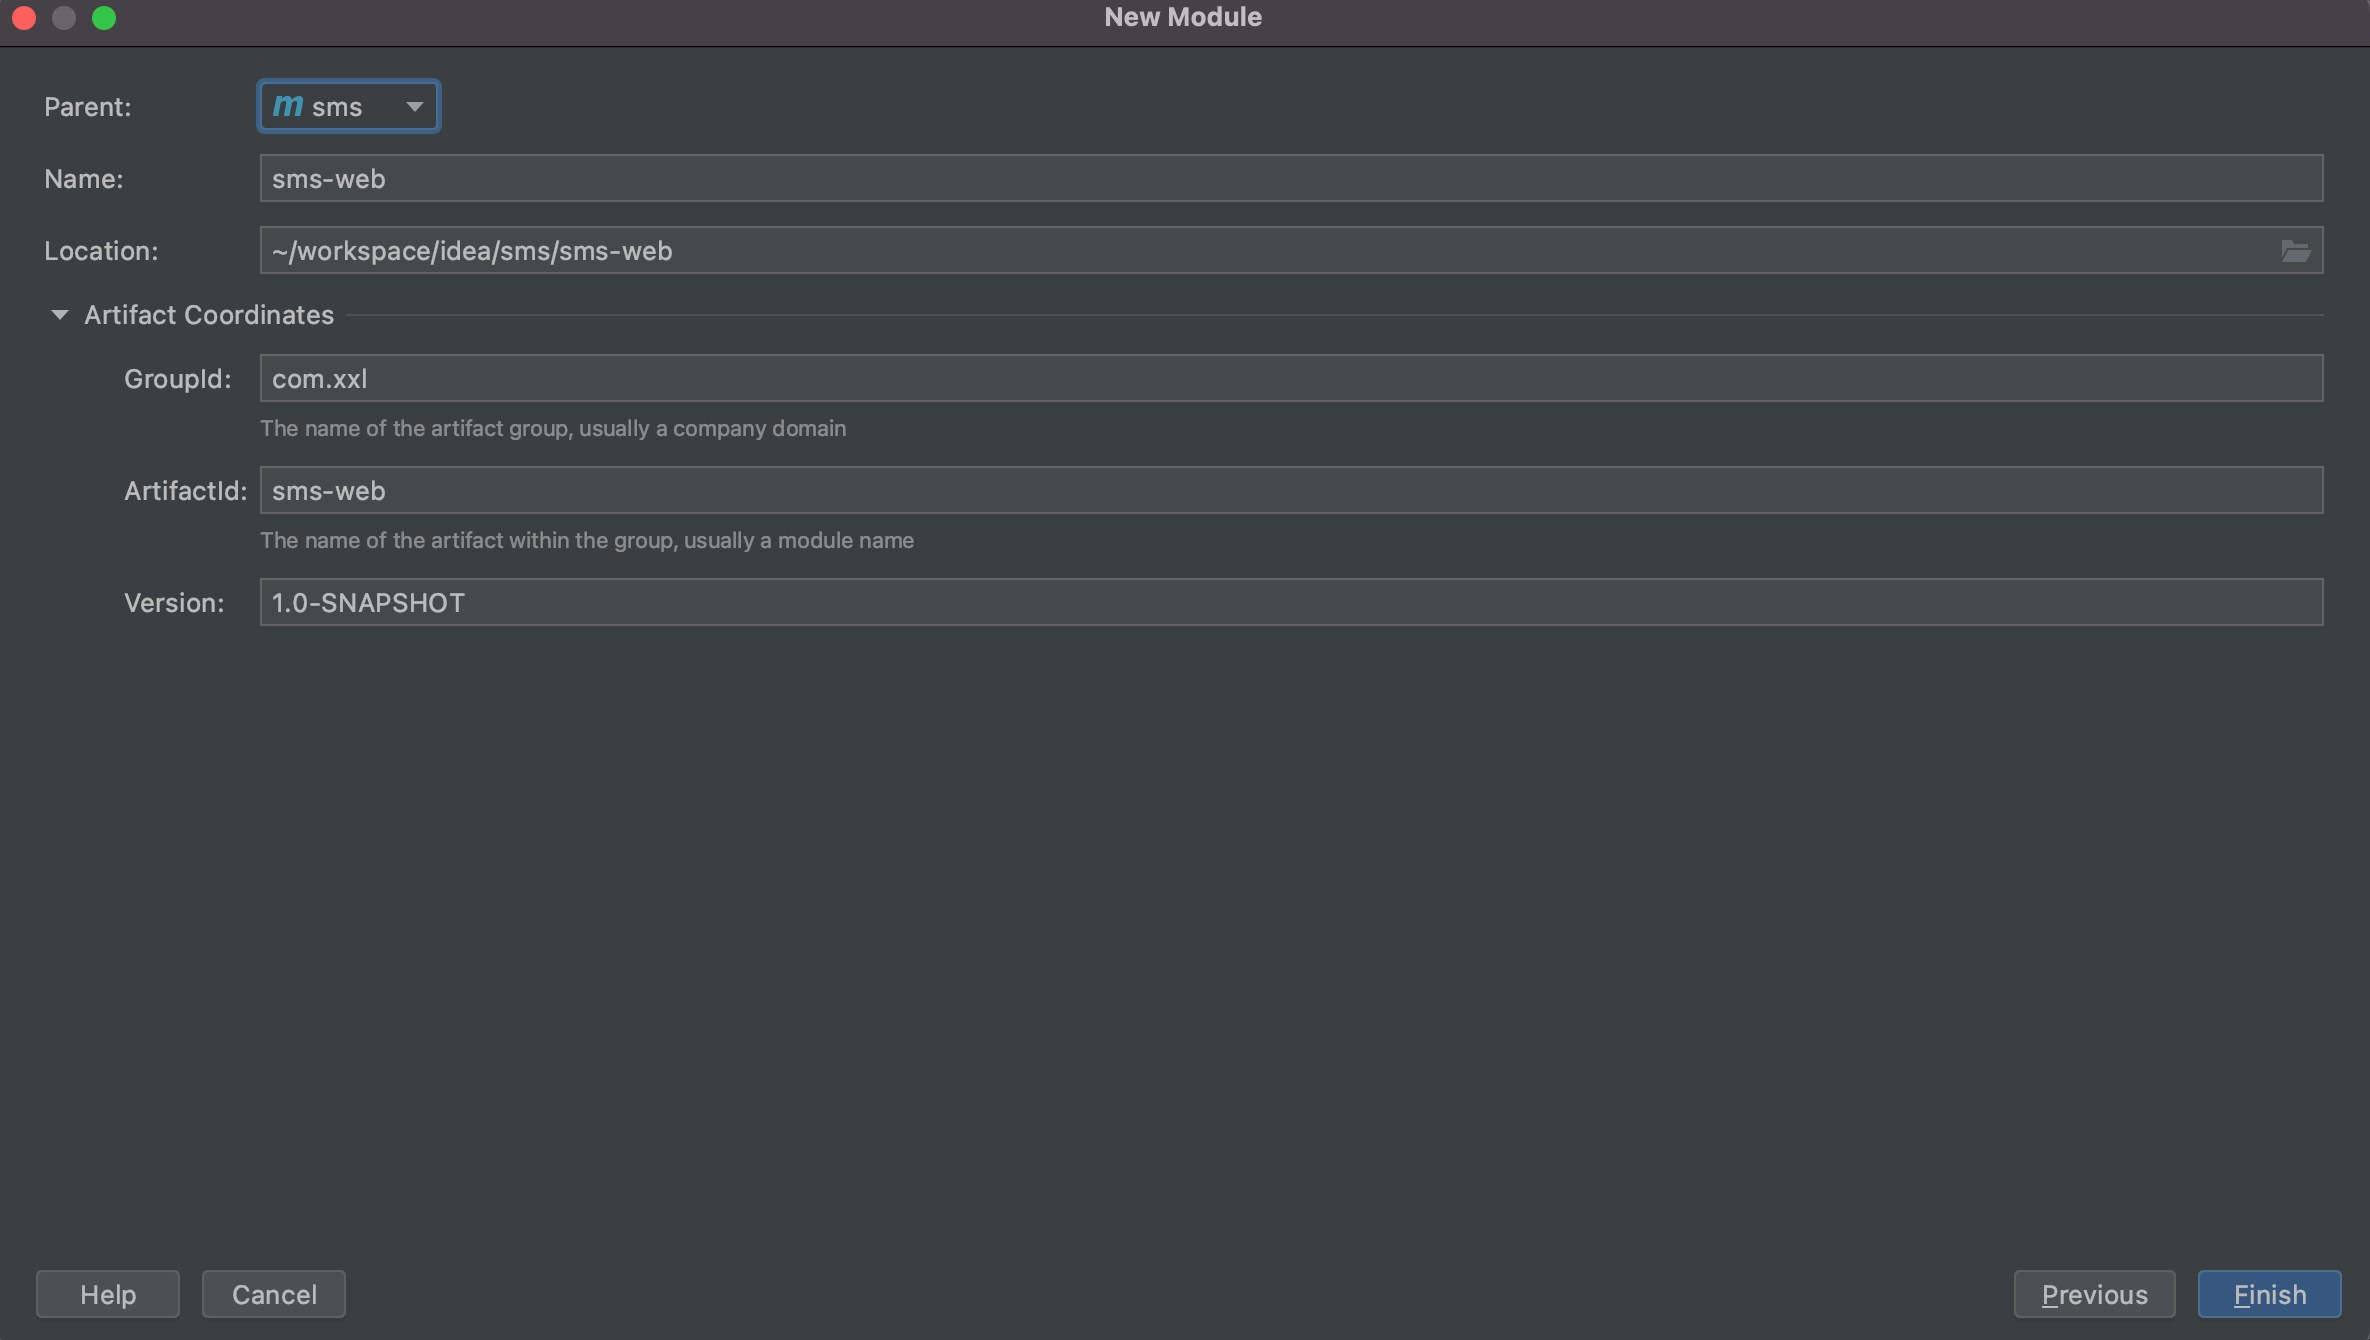Click the yellow minimize window button
Screen dimensions: 2370x1340
[64, 18]
